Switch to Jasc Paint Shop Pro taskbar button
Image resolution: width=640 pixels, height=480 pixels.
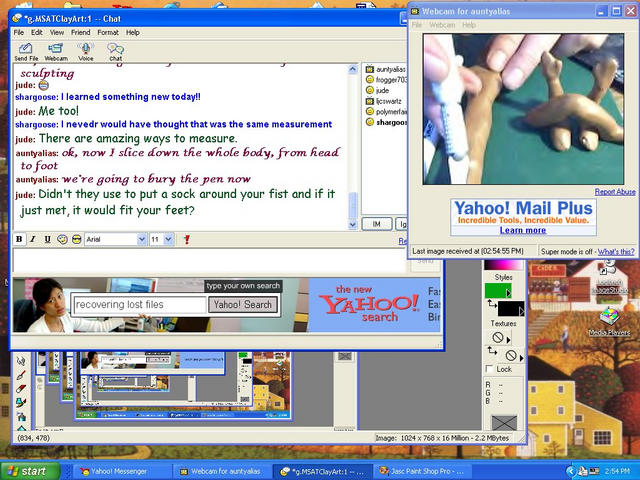coord(422,471)
